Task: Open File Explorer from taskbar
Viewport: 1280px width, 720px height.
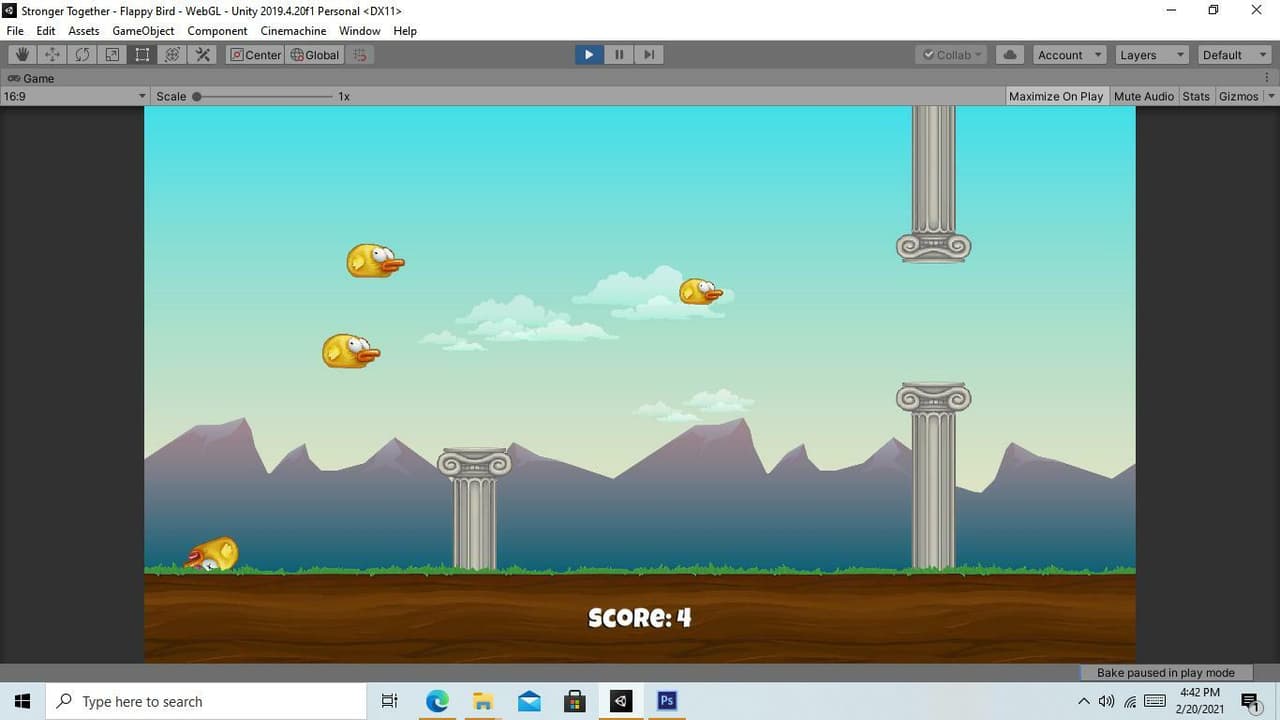Action: 483,701
